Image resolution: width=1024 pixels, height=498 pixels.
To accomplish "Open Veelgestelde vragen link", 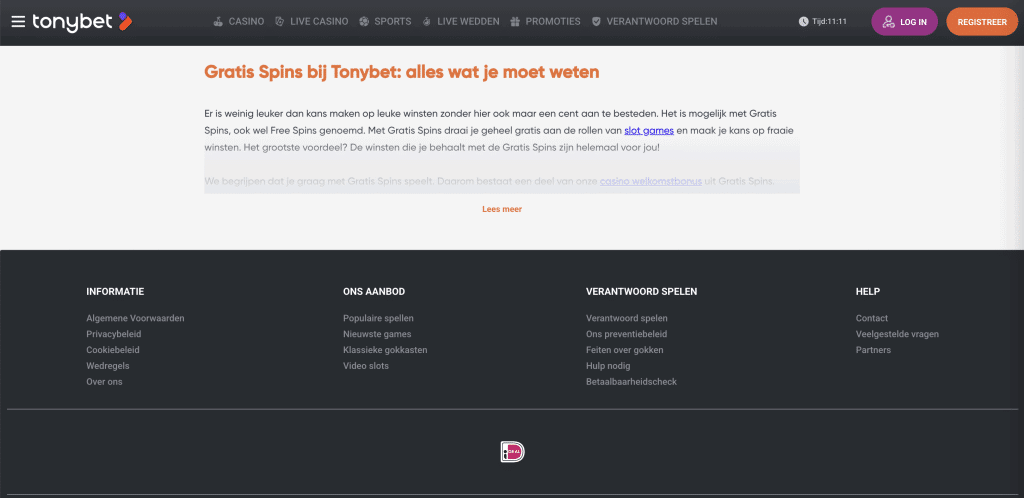I will 897,334.
